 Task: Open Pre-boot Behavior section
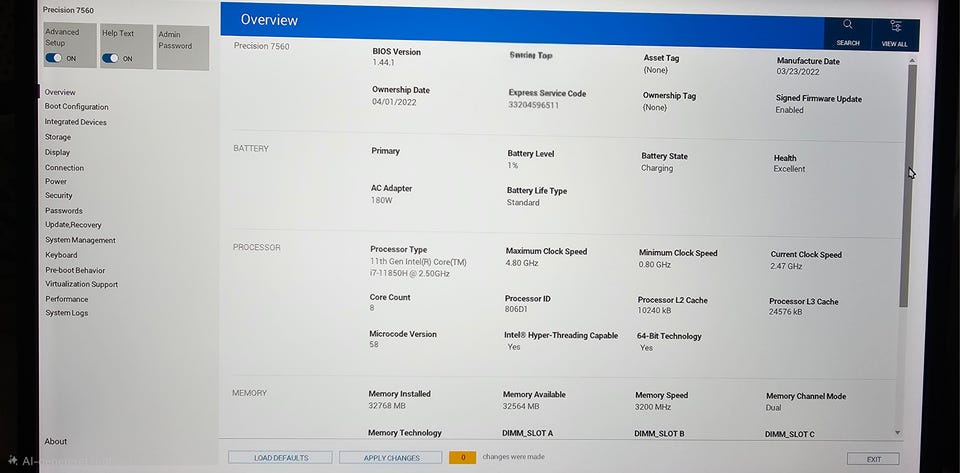pos(75,270)
